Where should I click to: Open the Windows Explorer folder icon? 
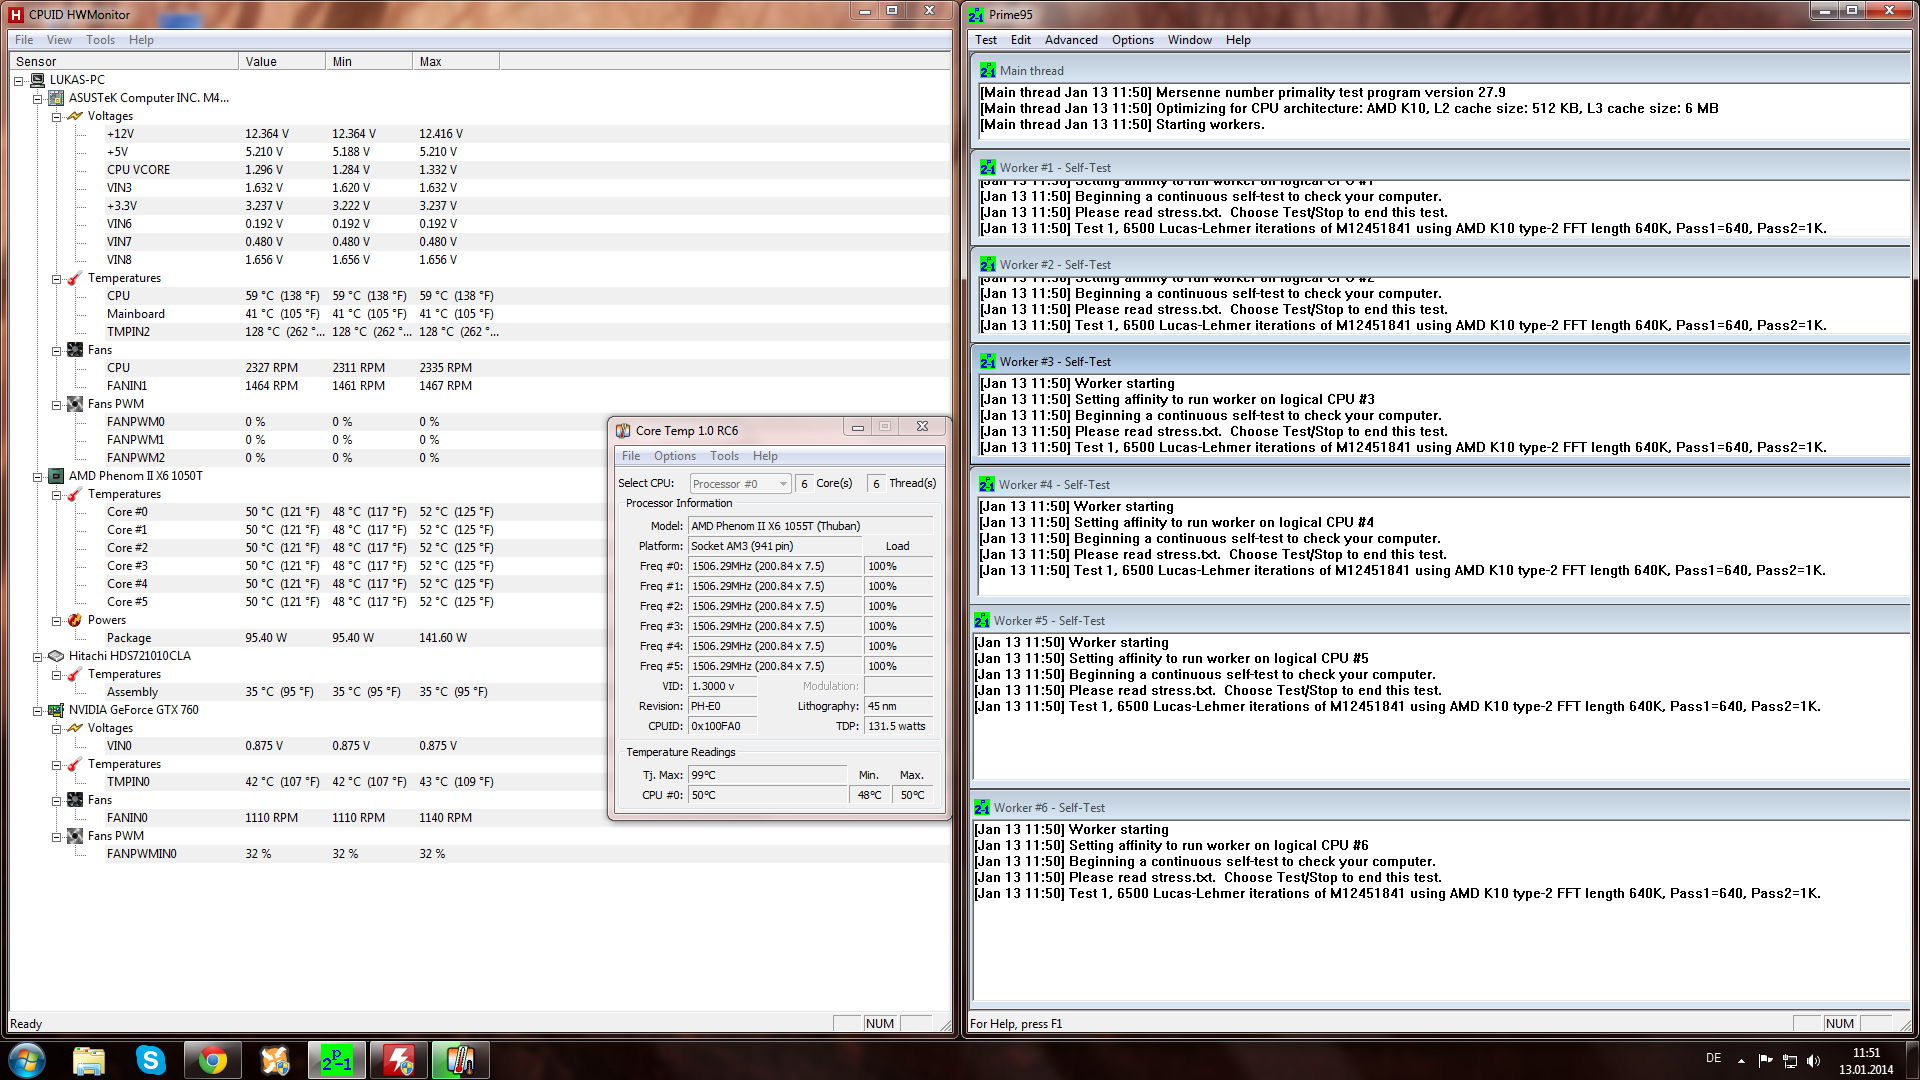89,1060
